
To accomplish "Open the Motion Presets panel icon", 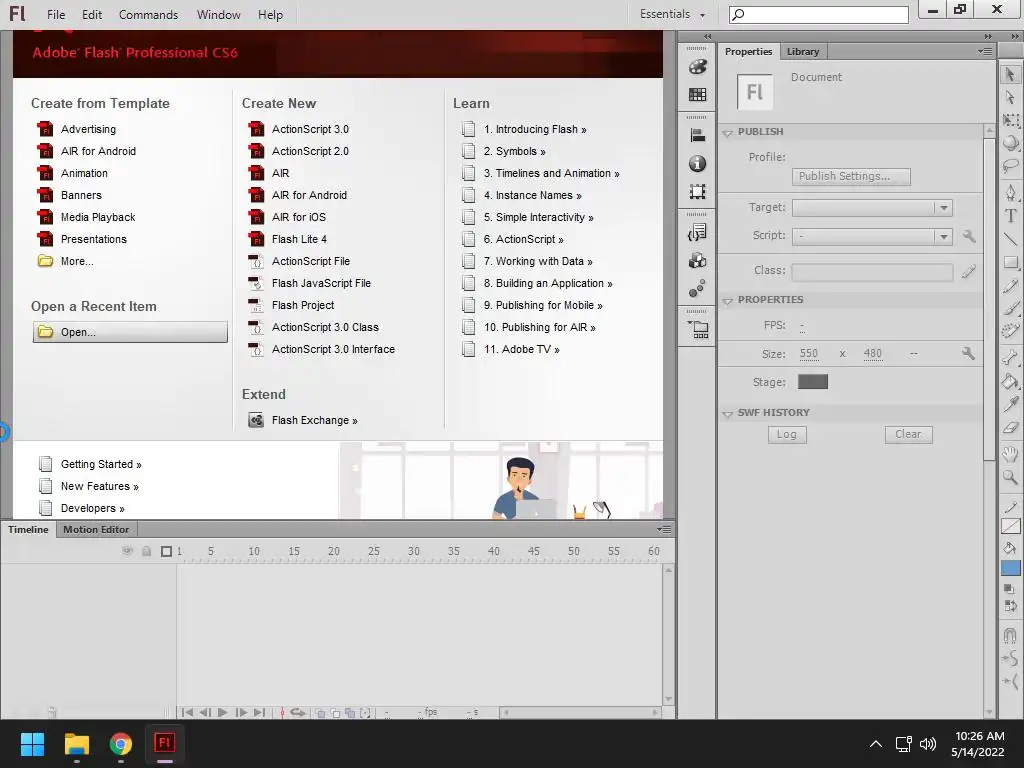I will [697, 288].
